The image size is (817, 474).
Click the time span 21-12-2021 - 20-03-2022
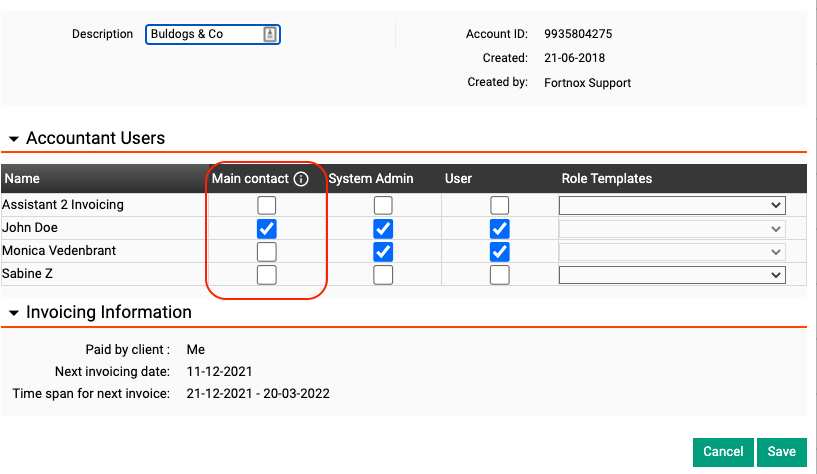click(x=258, y=393)
